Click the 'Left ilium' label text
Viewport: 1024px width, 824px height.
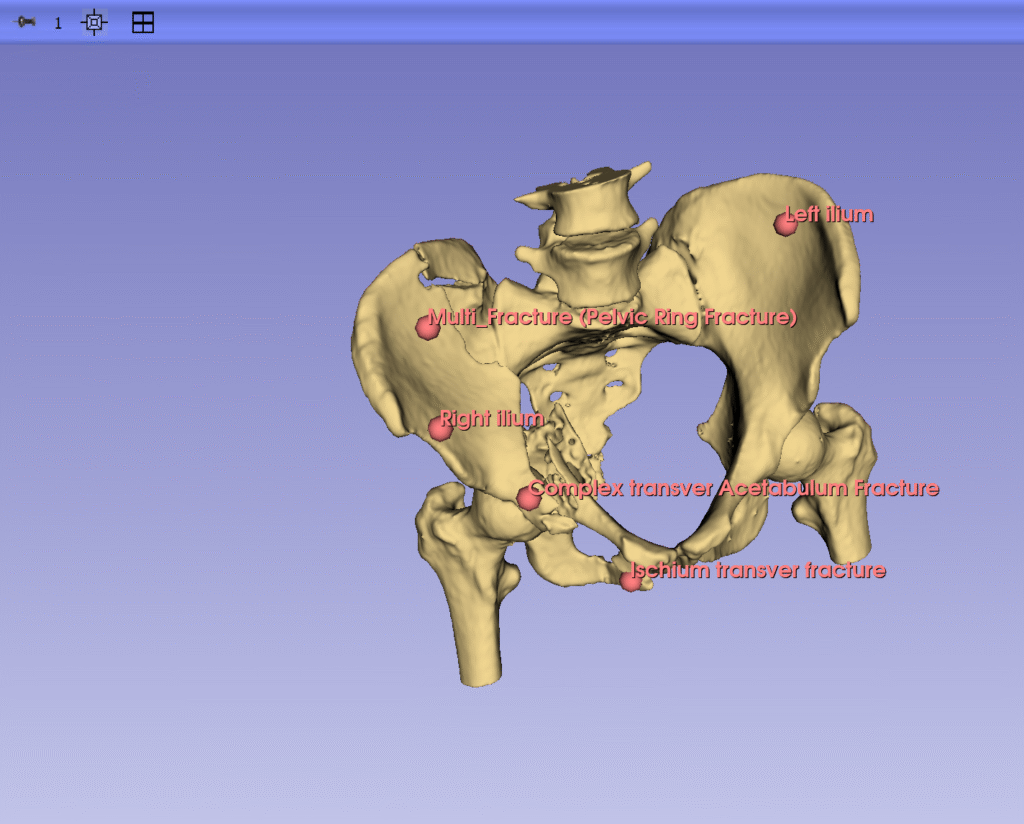click(829, 214)
